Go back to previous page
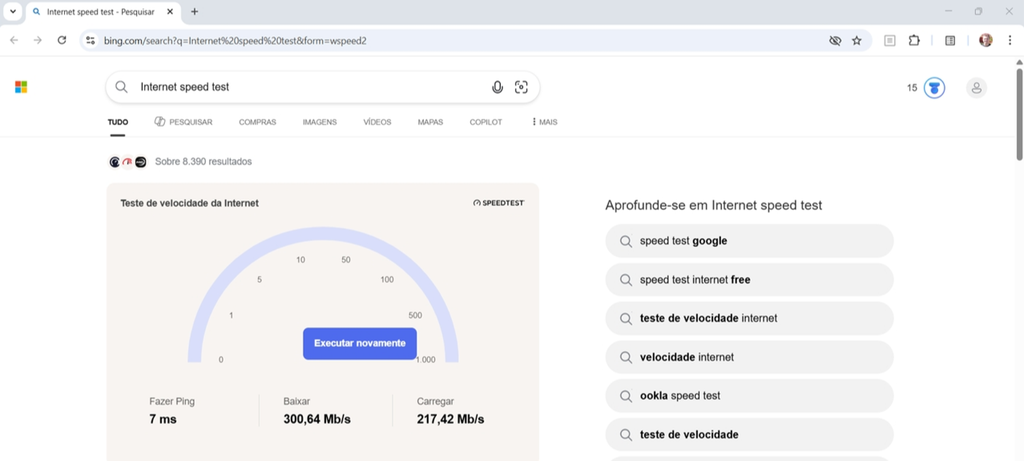Viewport: 1024px width, 461px height. click(x=14, y=40)
